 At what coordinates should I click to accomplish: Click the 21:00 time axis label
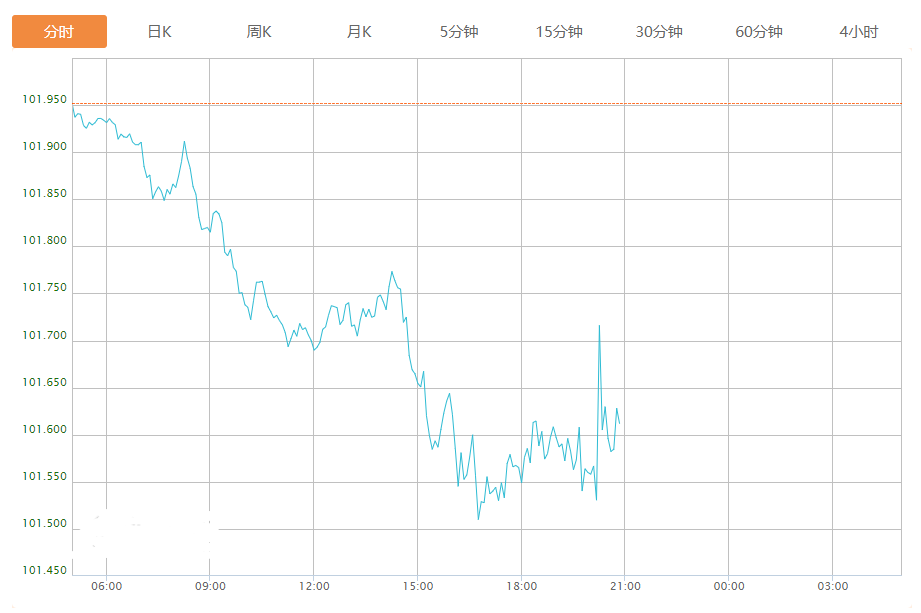tap(625, 586)
